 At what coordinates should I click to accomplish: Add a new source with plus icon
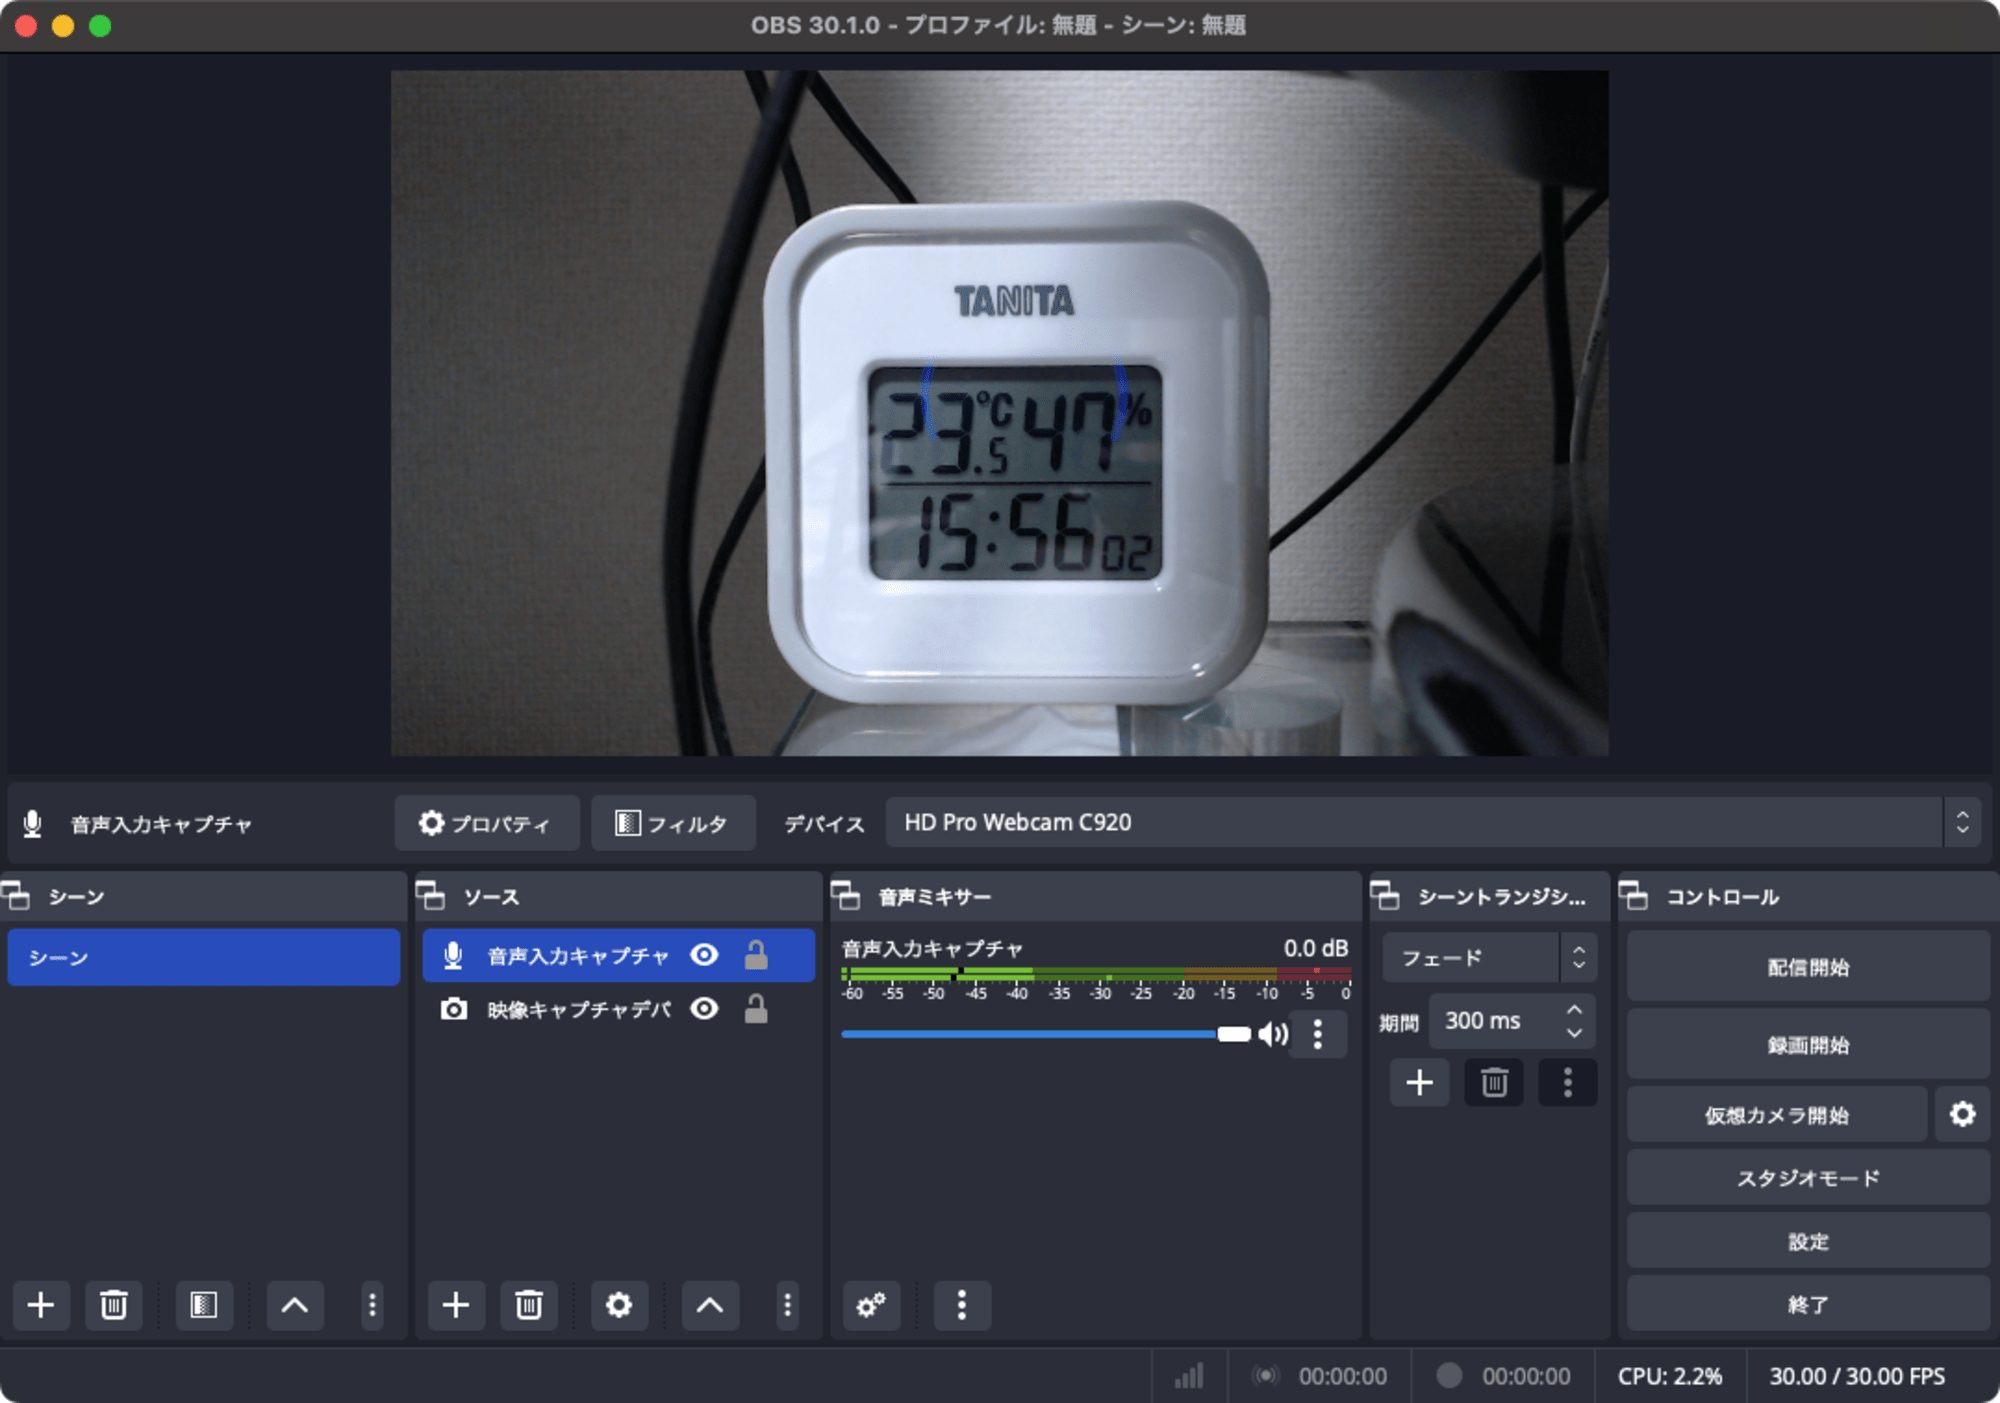(456, 1305)
